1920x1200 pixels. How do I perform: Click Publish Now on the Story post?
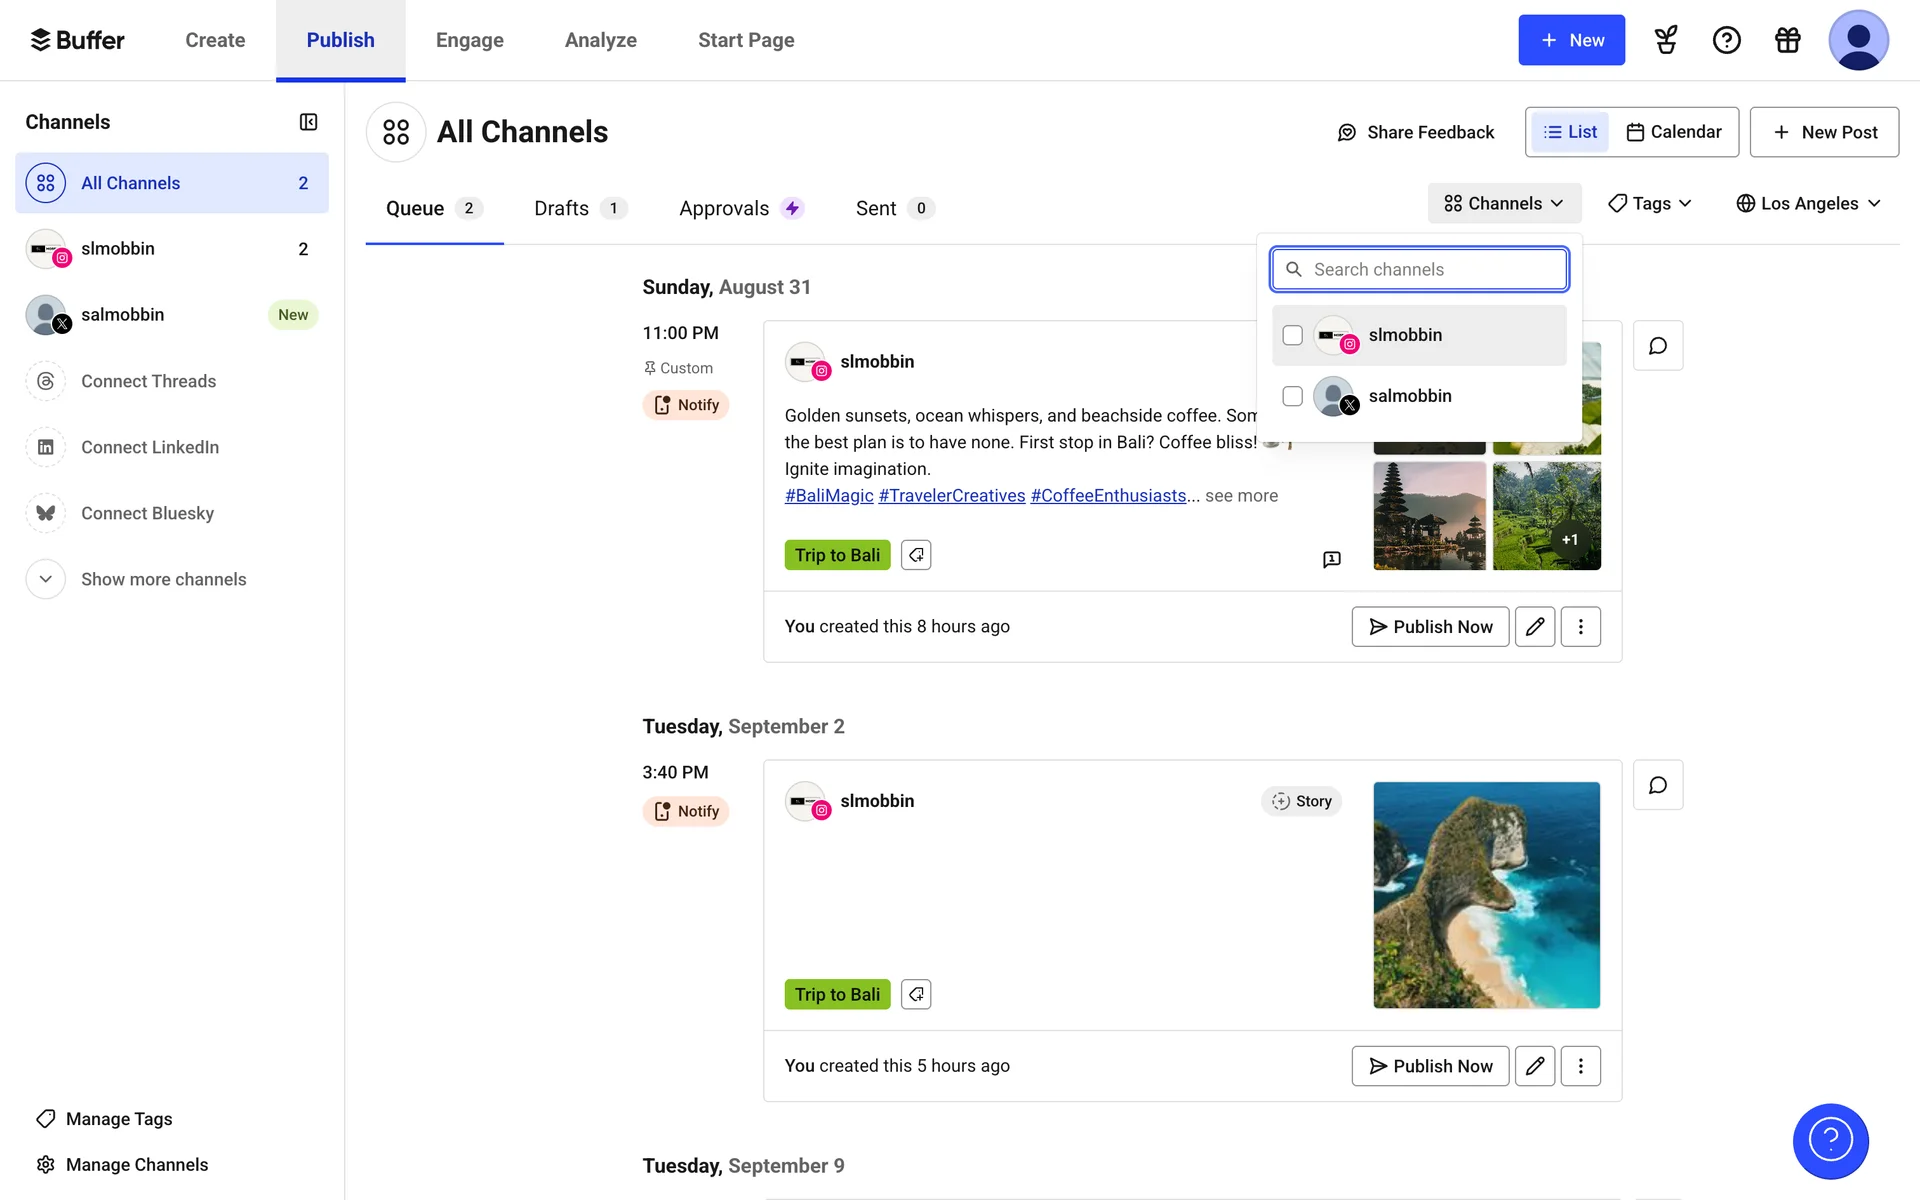tap(1429, 1066)
